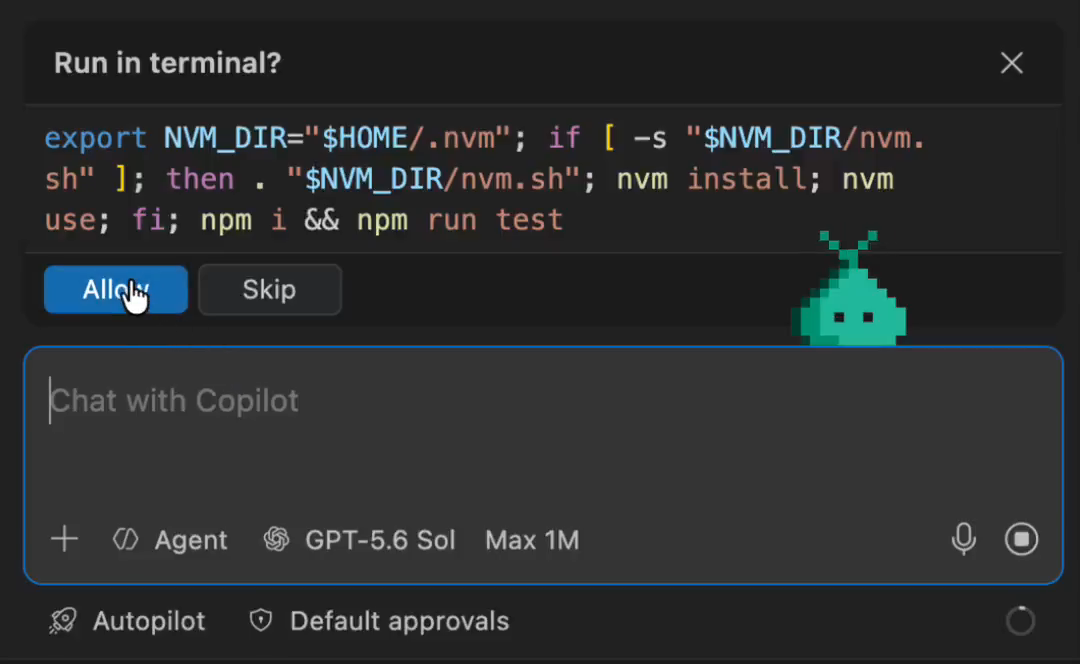This screenshot has height=664, width=1080.
Task: Click the 'Run in terminal?' heading
Action: pyautogui.click(x=167, y=63)
